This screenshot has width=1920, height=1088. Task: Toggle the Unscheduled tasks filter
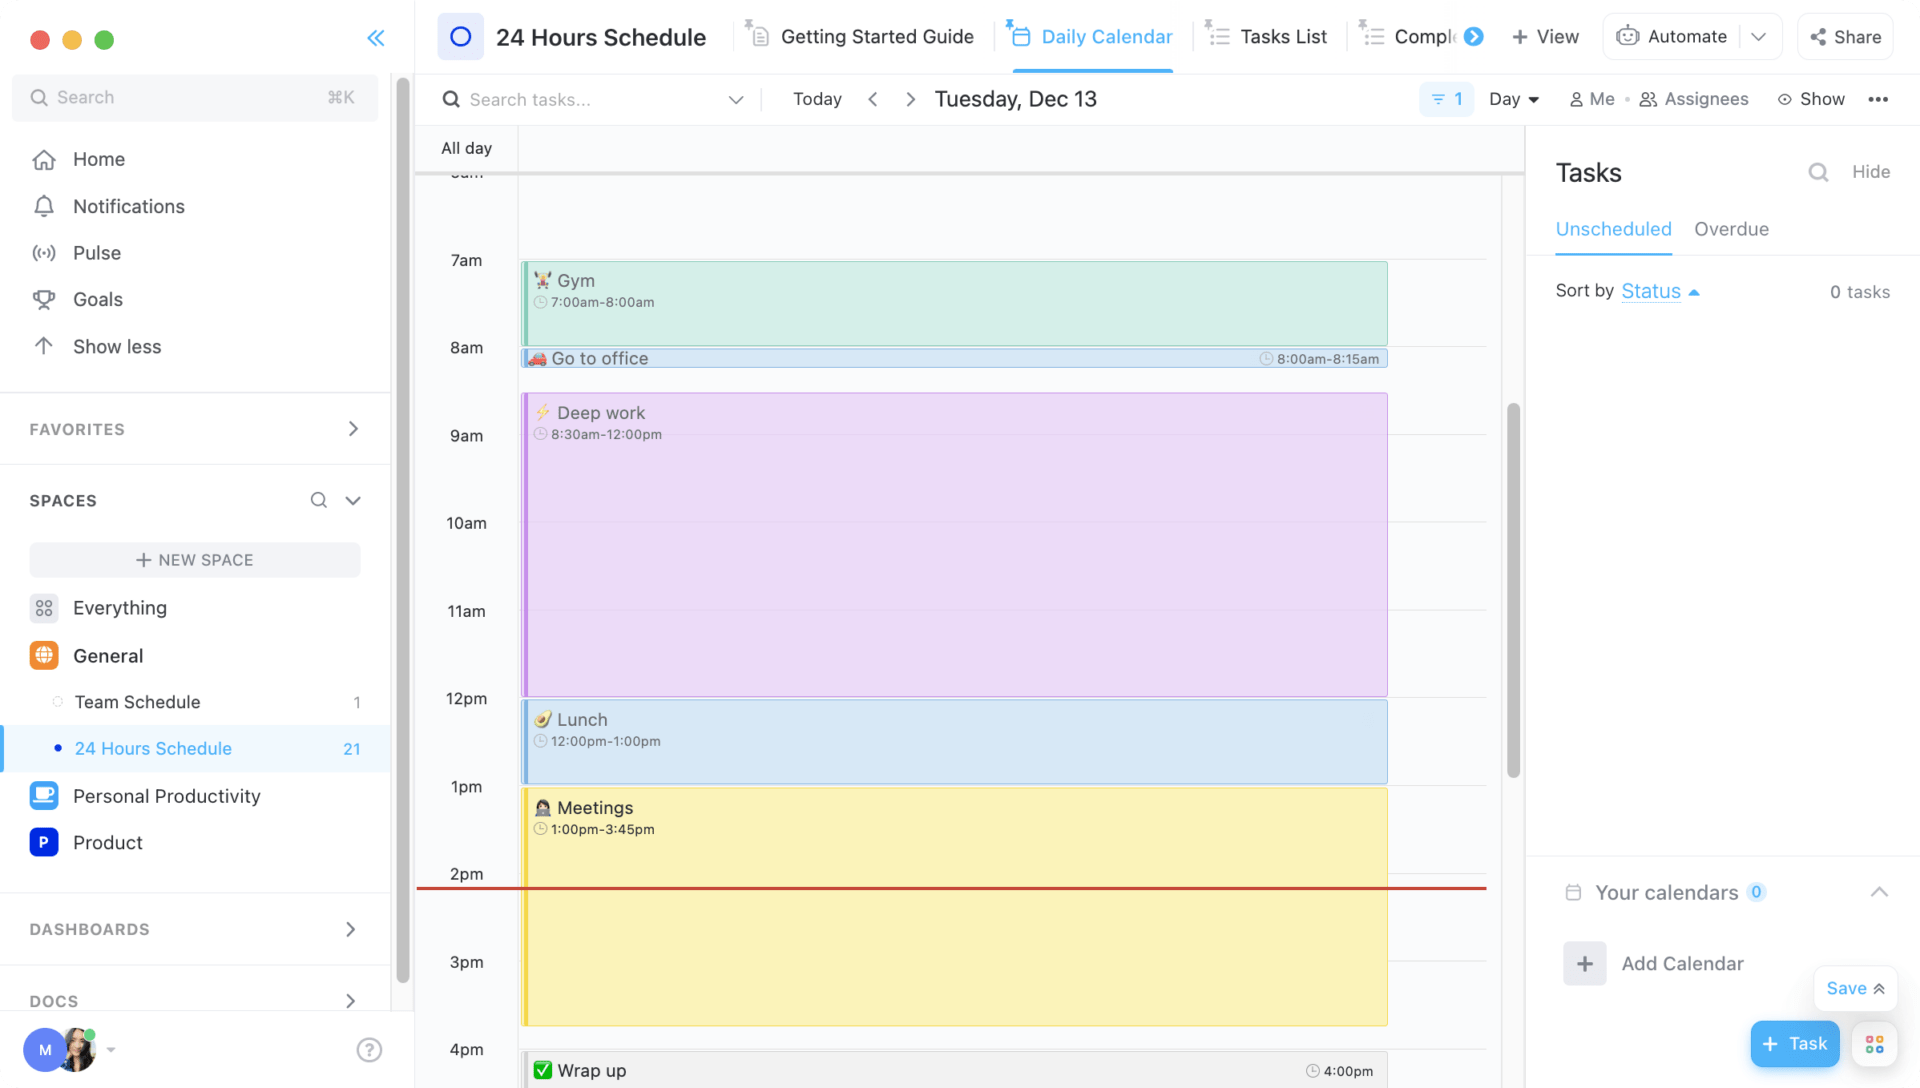tap(1614, 228)
